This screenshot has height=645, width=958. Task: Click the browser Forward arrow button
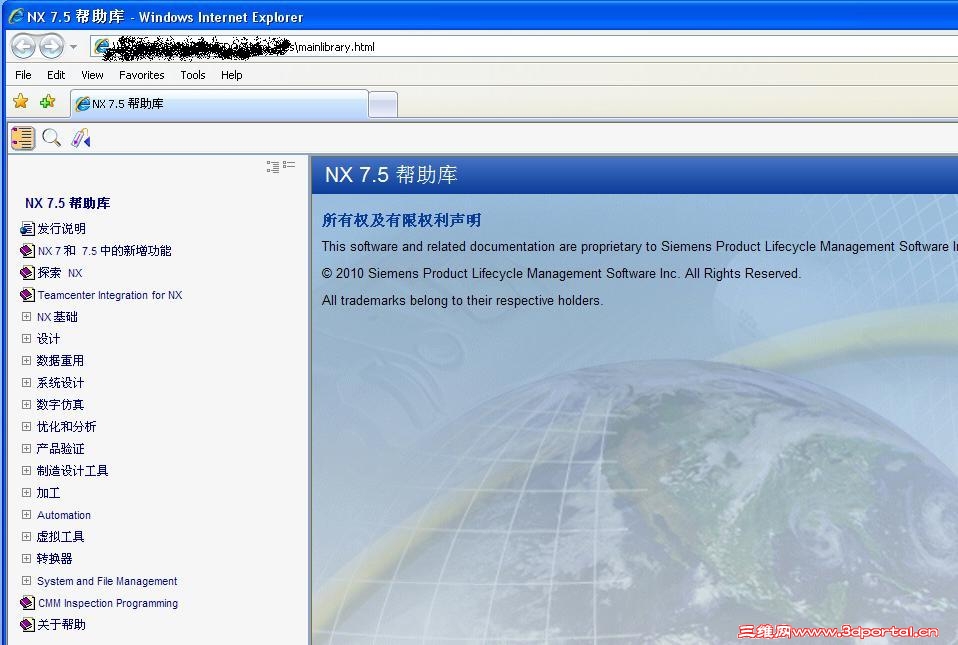51,46
